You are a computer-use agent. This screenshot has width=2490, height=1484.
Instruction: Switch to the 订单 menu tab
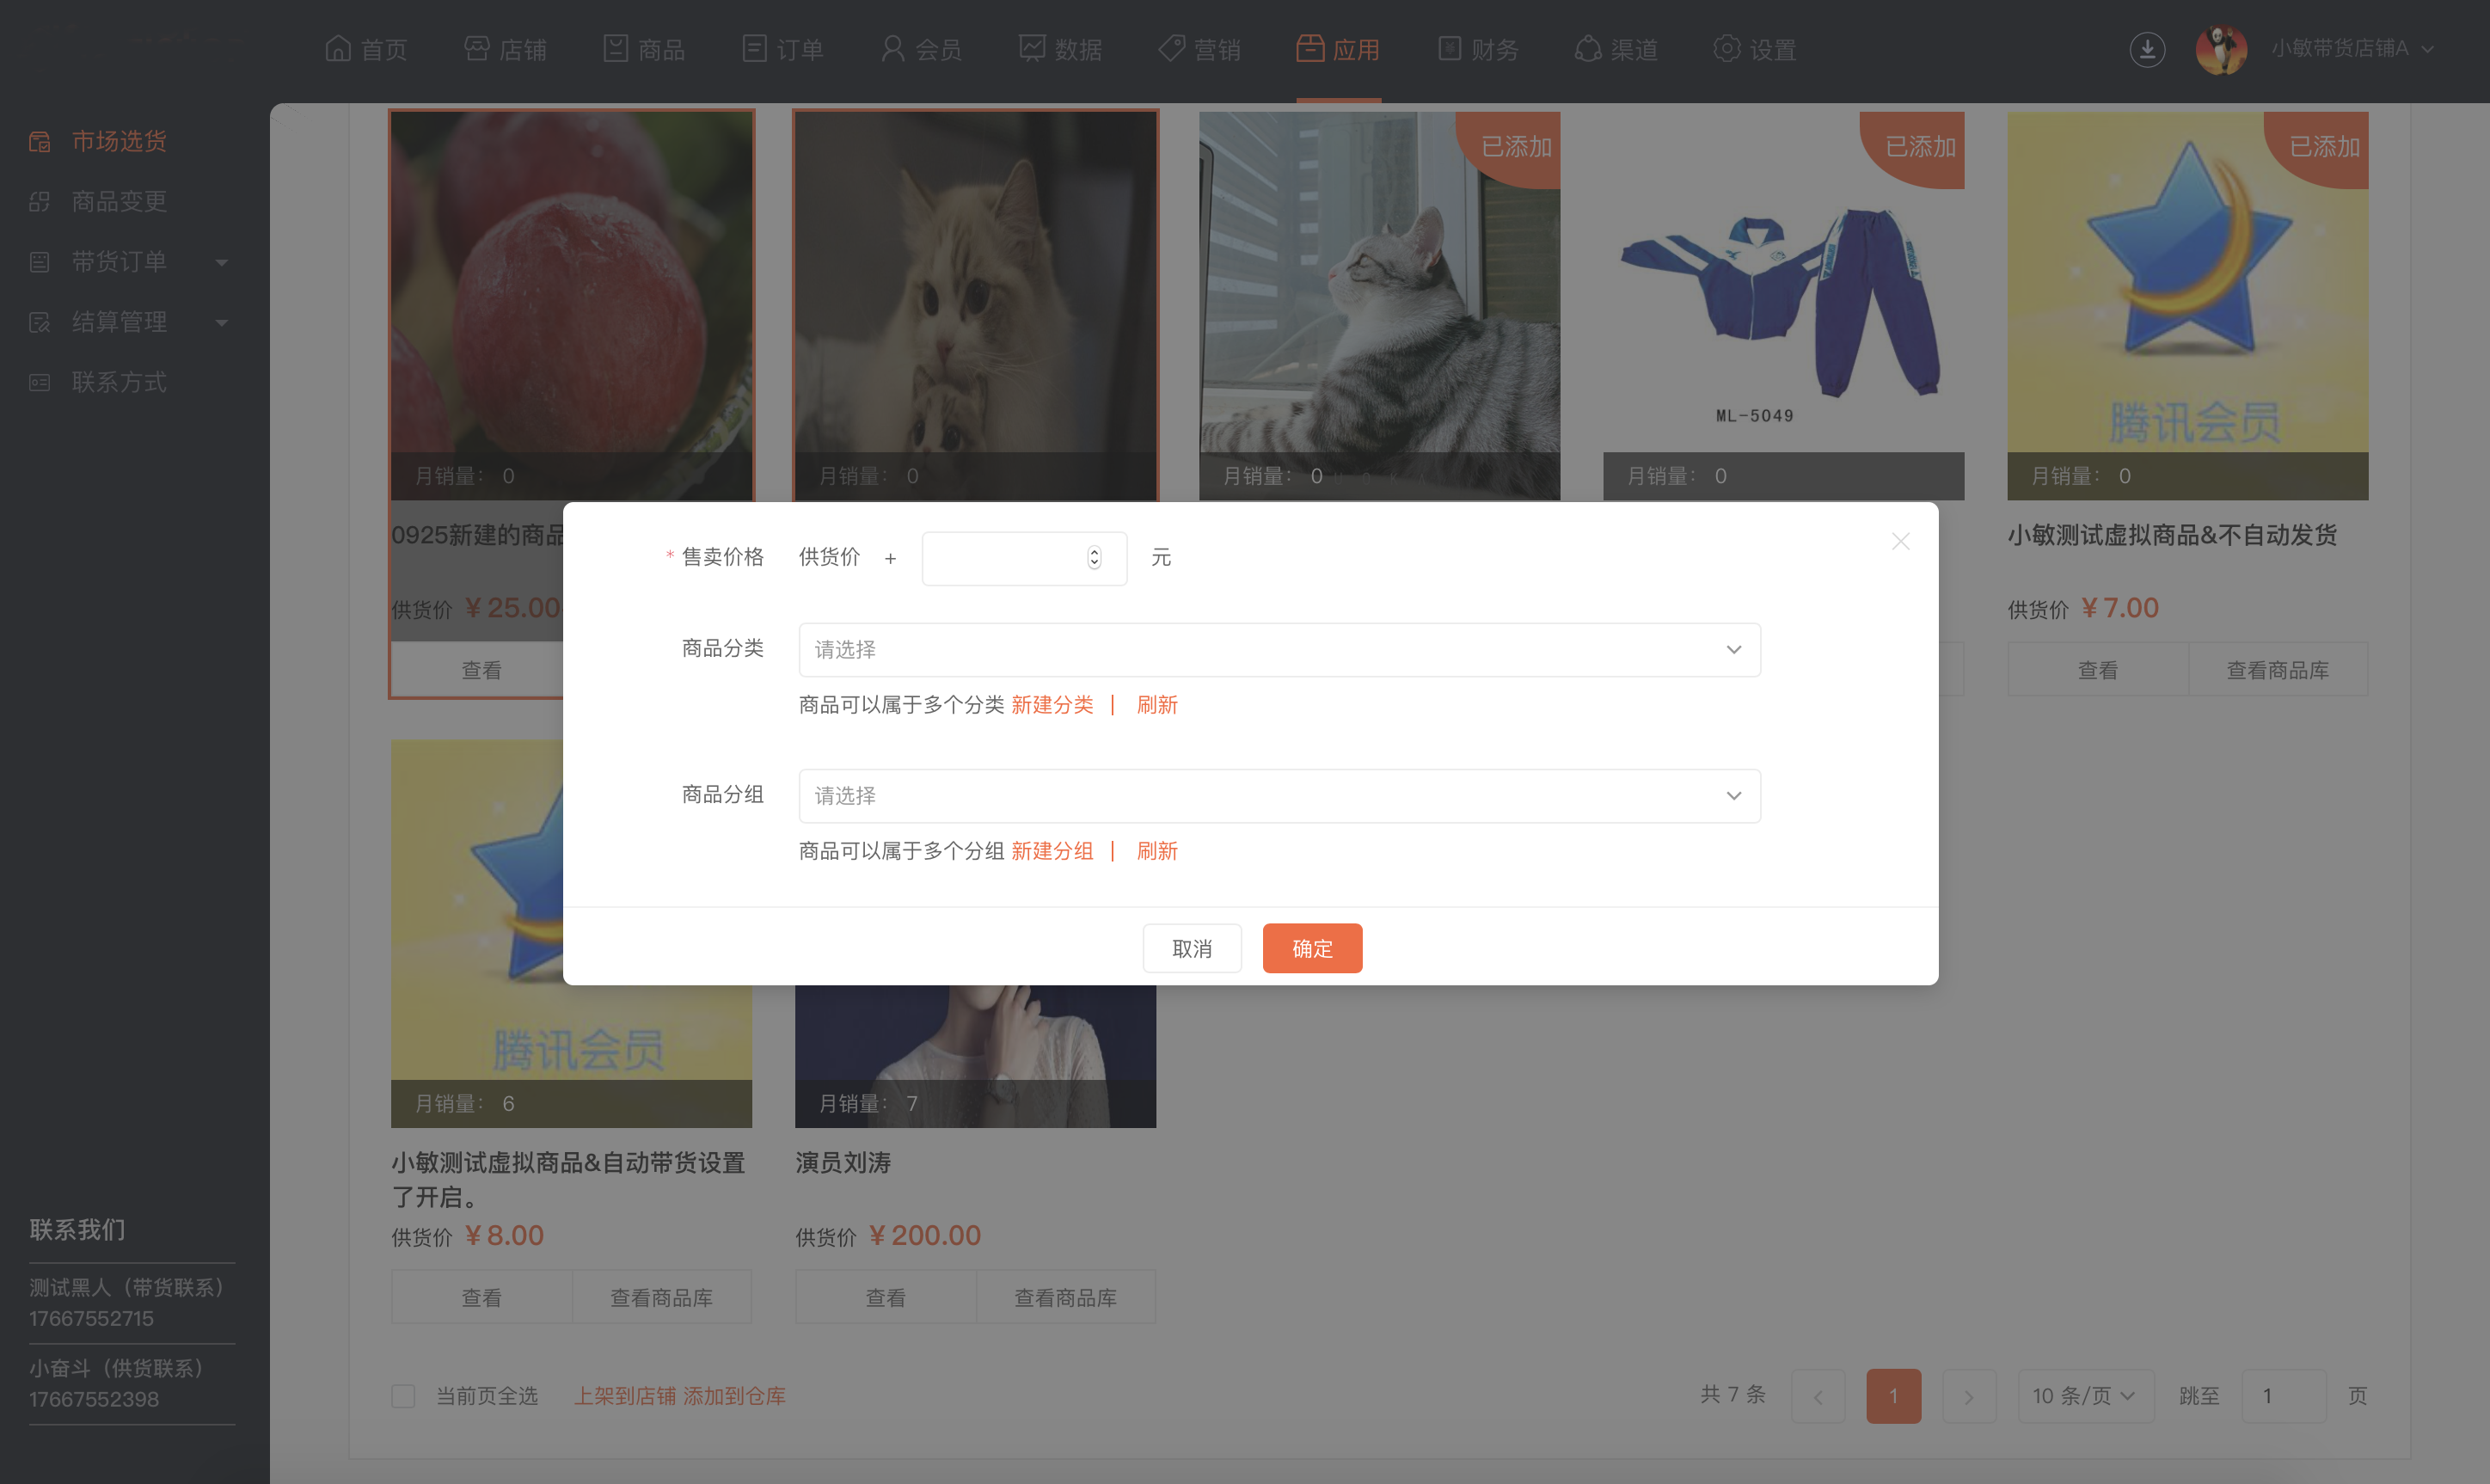[x=783, y=49]
